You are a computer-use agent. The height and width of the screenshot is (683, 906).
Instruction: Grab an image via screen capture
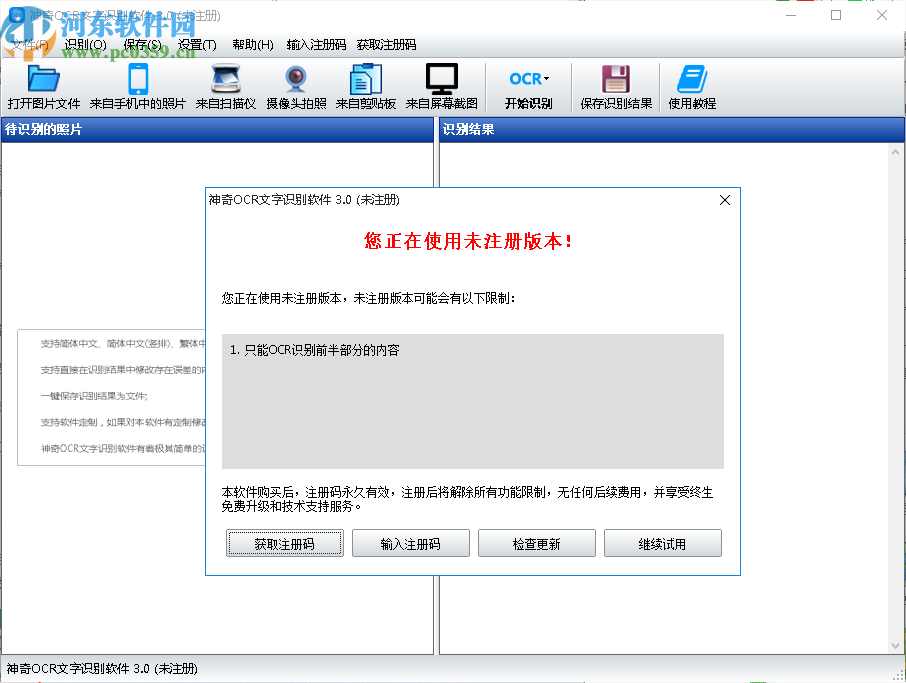(x=441, y=85)
